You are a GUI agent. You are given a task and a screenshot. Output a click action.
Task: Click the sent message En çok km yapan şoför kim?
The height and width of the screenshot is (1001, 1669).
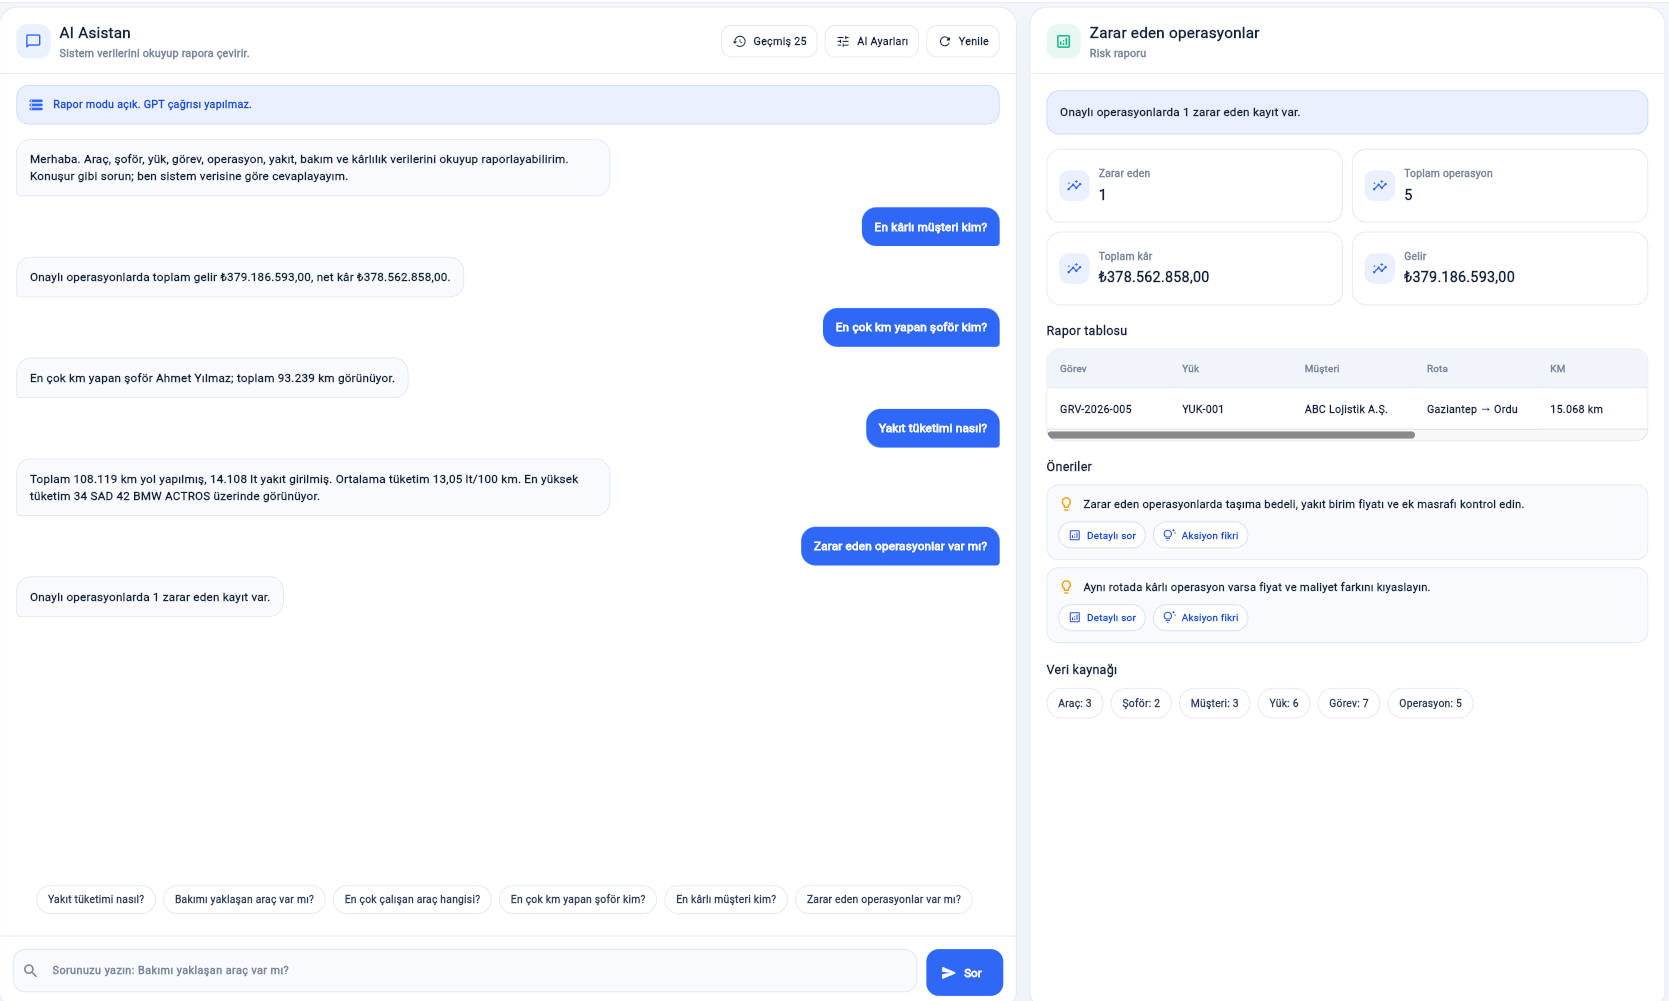911,327
